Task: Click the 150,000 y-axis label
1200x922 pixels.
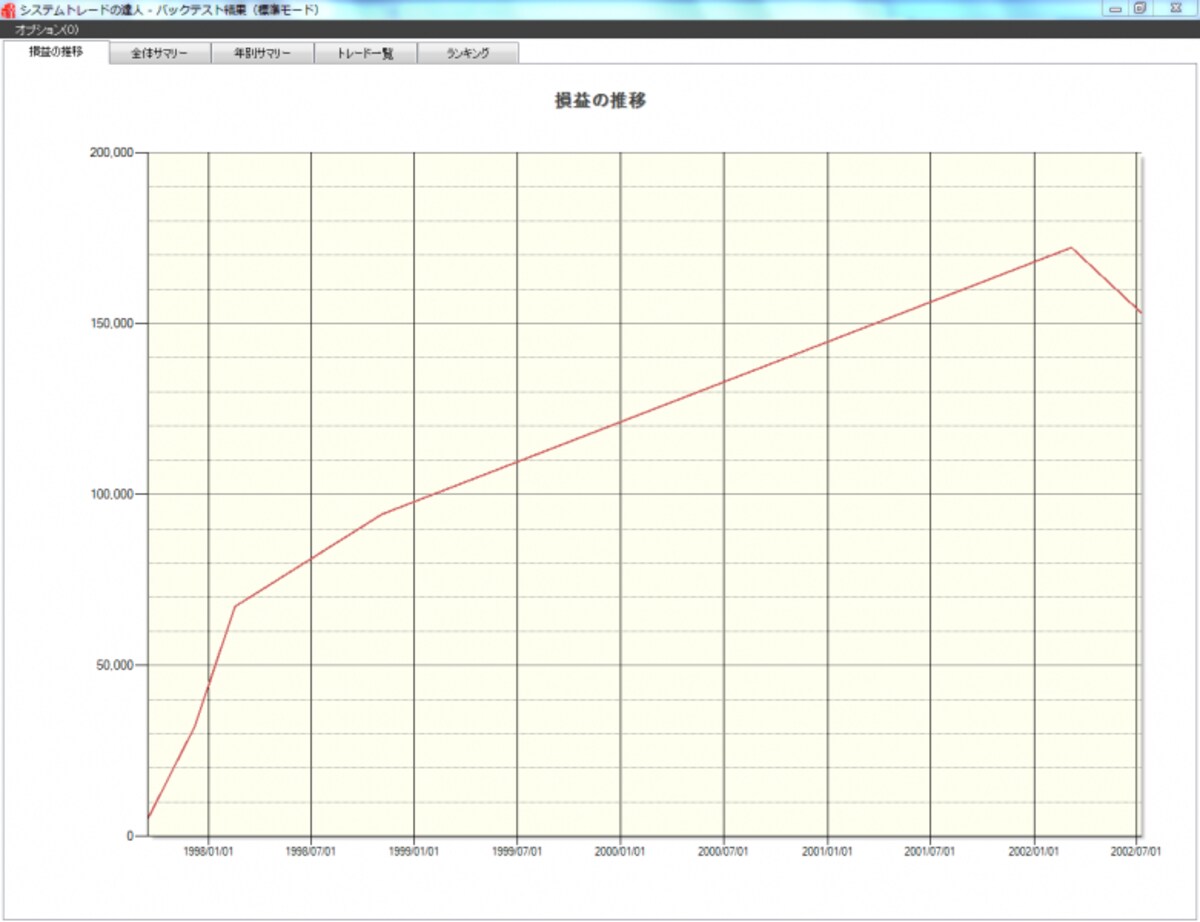Action: click(x=111, y=324)
